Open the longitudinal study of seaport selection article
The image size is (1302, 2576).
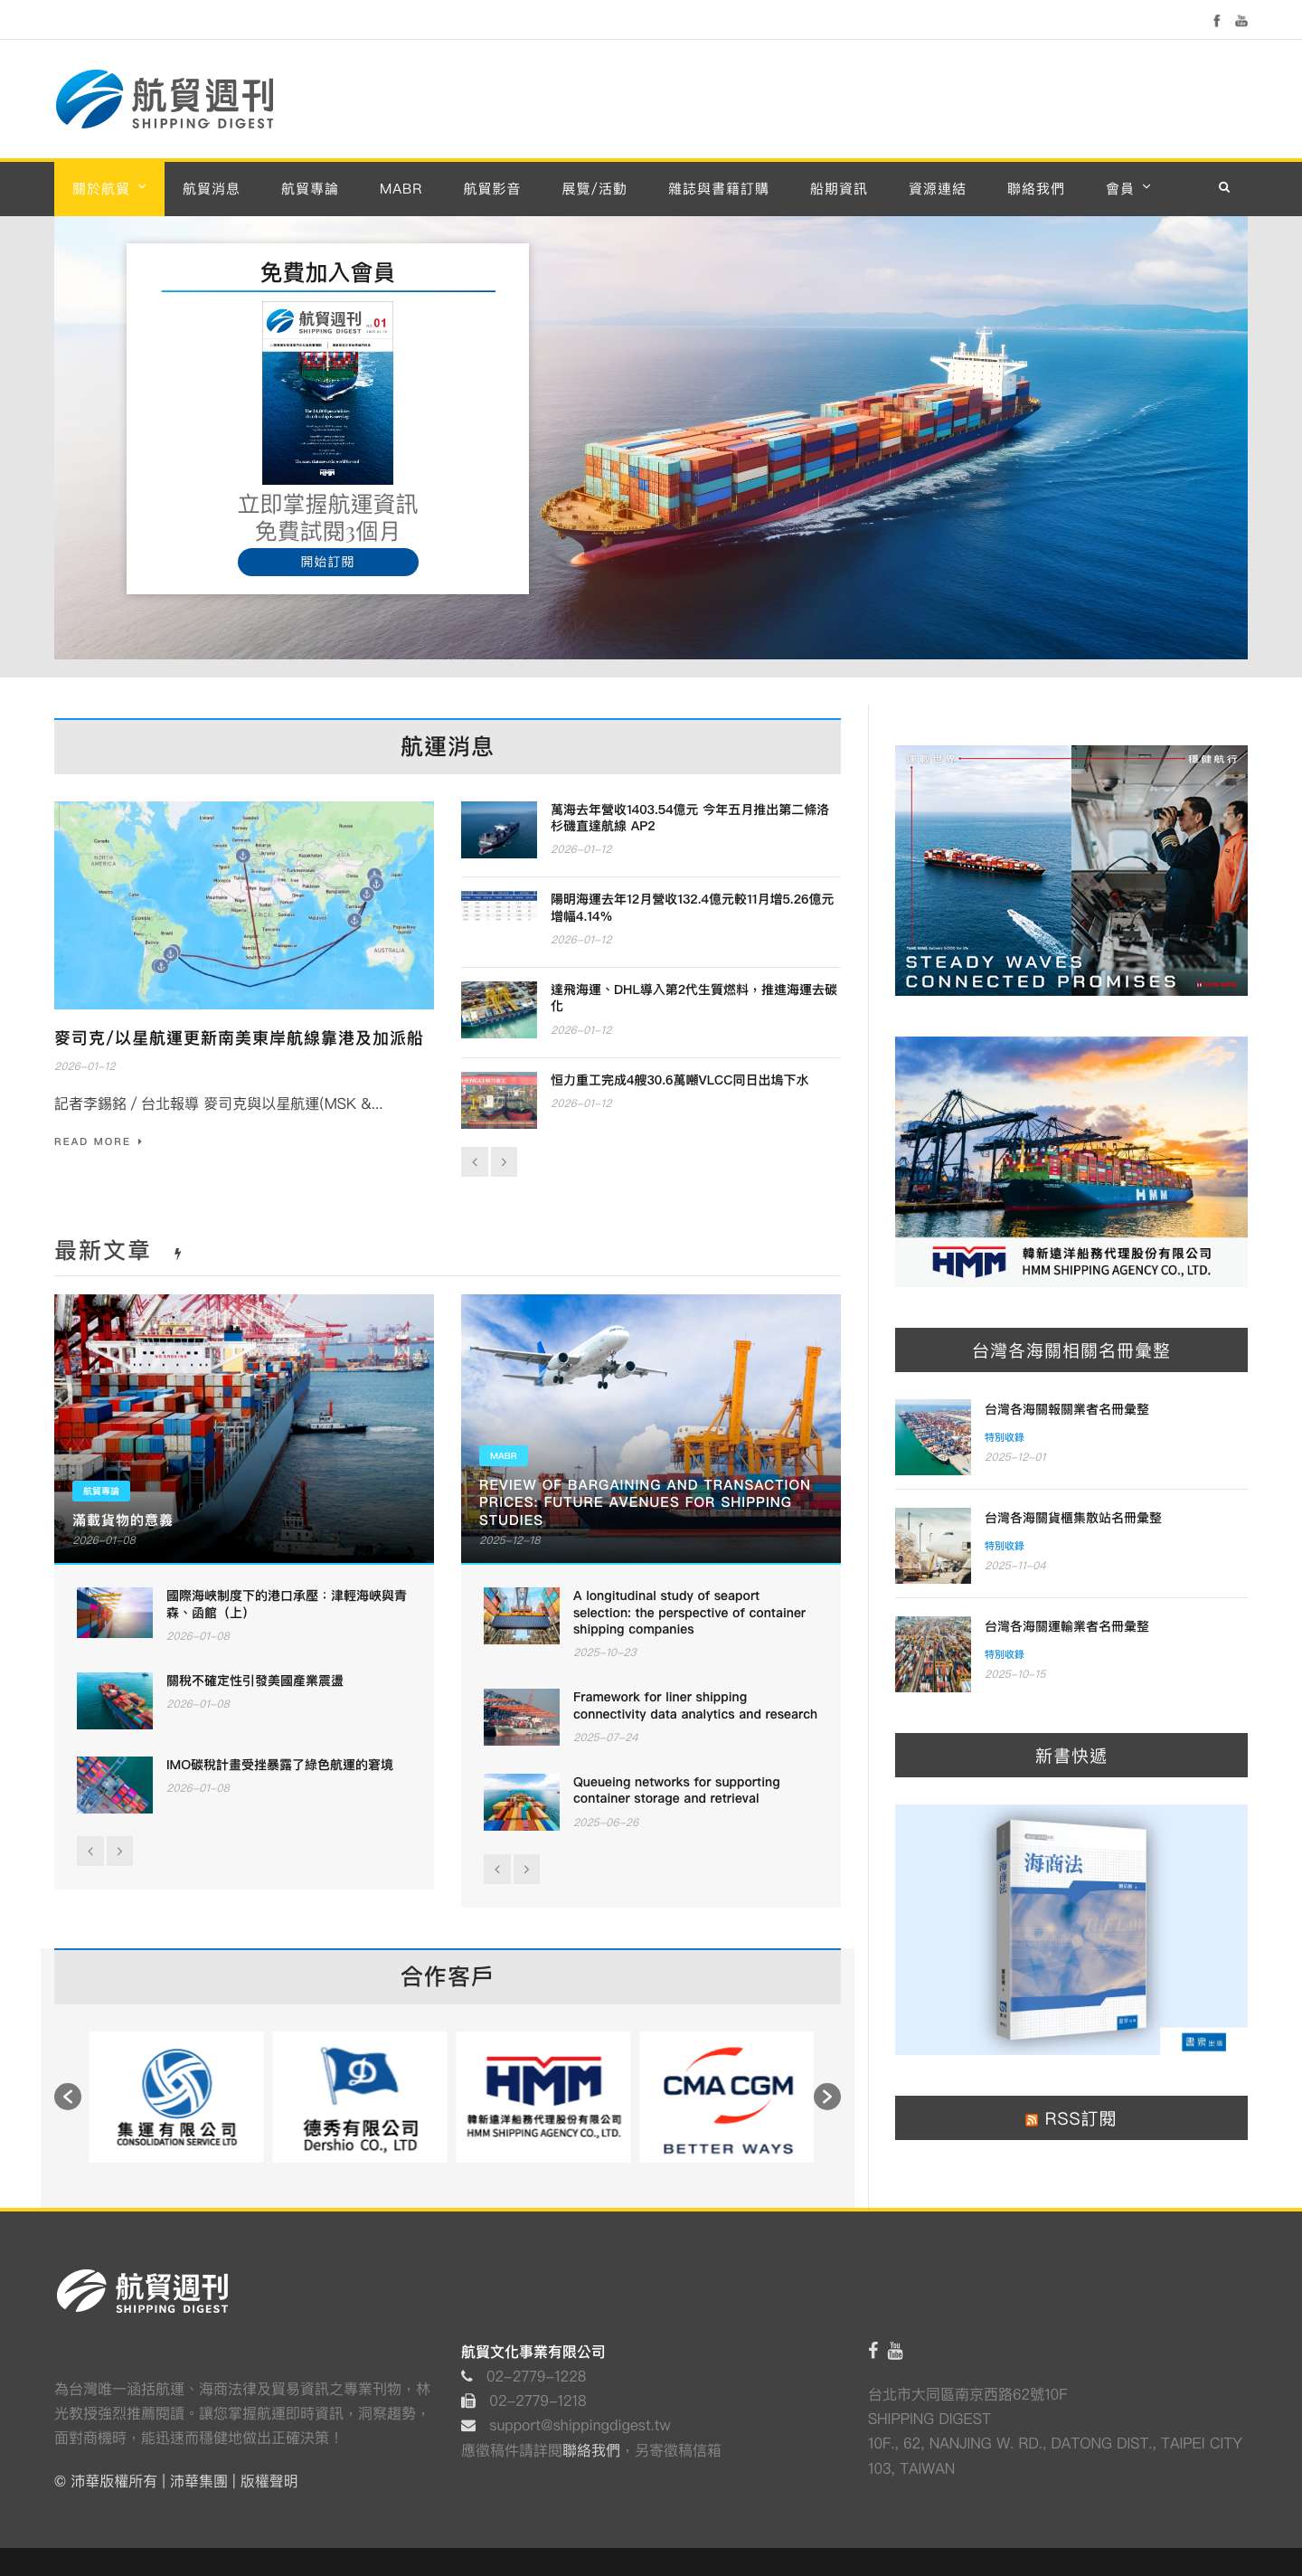pos(689,1612)
